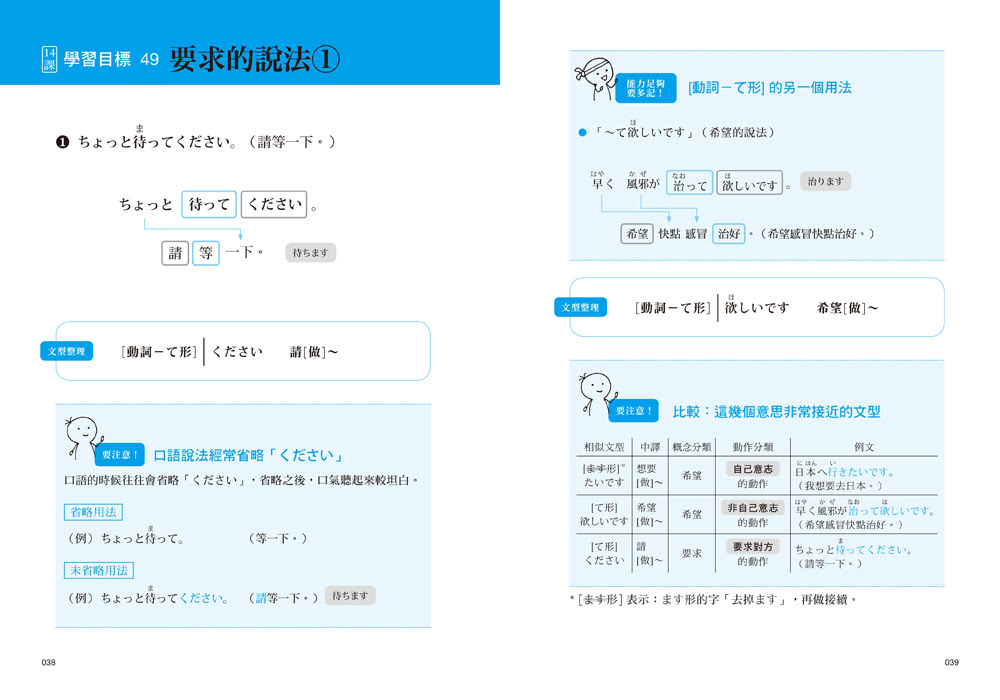Click the boxed word 希望 under the arrows
Image resolution: width=1000 pixels, height=700 pixels.
tap(636, 233)
